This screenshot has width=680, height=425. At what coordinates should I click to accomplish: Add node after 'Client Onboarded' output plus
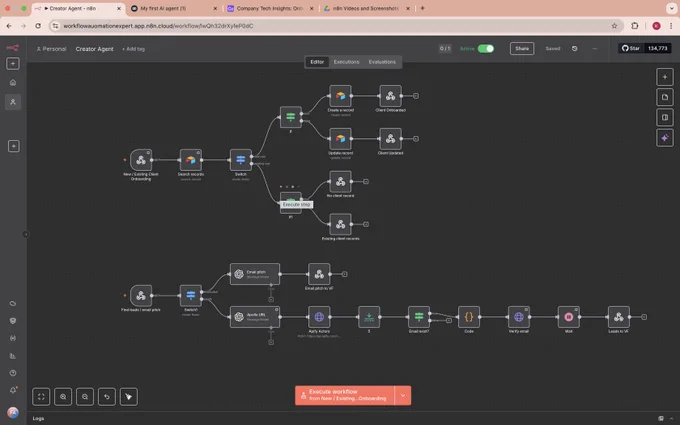click(416, 96)
